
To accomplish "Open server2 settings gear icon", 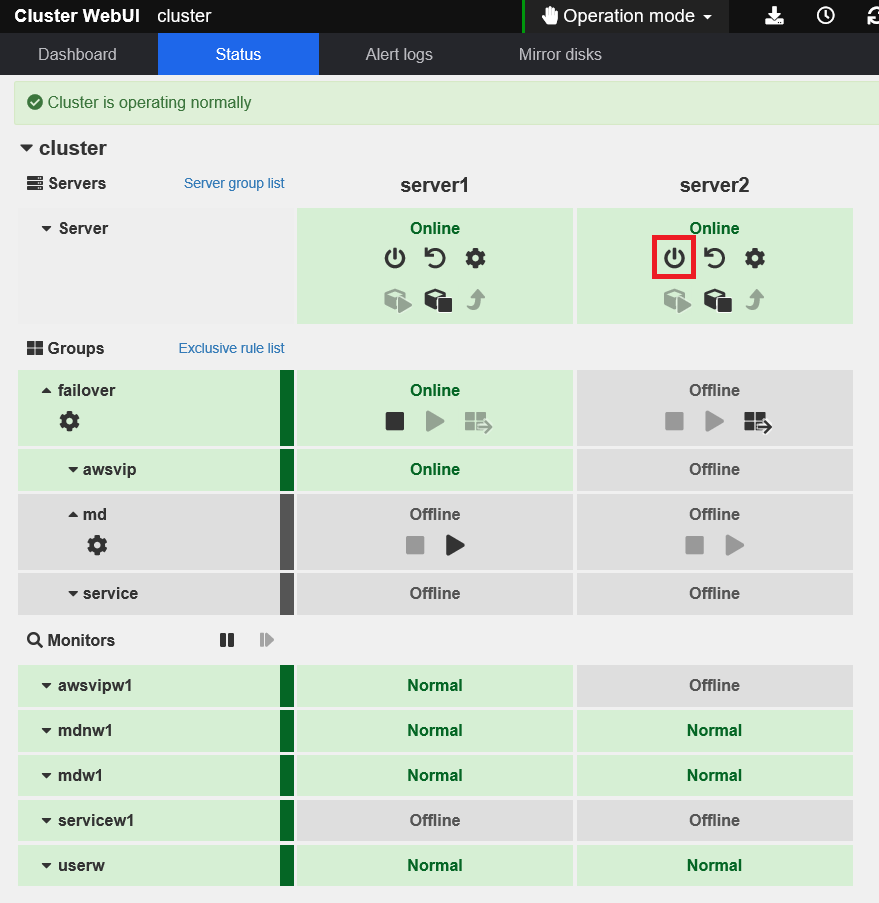I will (755, 259).
